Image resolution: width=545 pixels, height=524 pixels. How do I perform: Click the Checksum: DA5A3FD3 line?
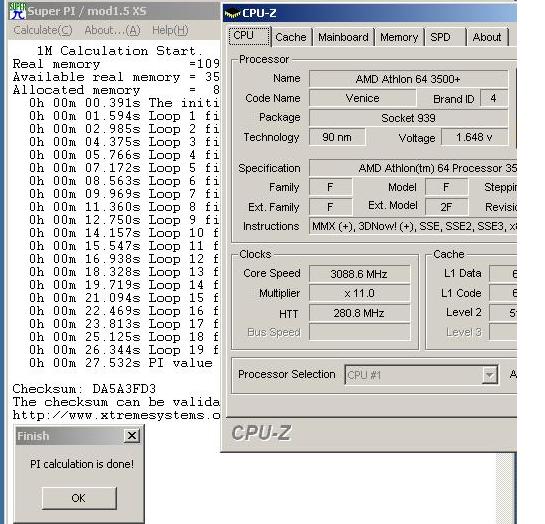[x=84, y=389]
